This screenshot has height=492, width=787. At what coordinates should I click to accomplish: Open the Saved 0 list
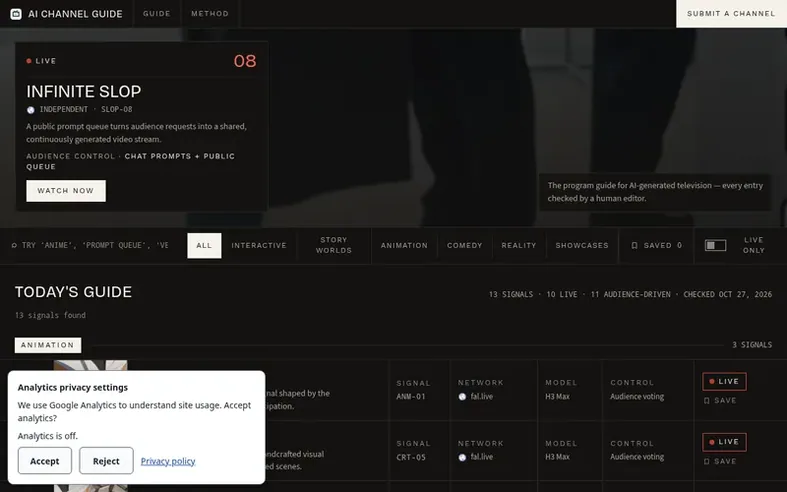pos(657,245)
